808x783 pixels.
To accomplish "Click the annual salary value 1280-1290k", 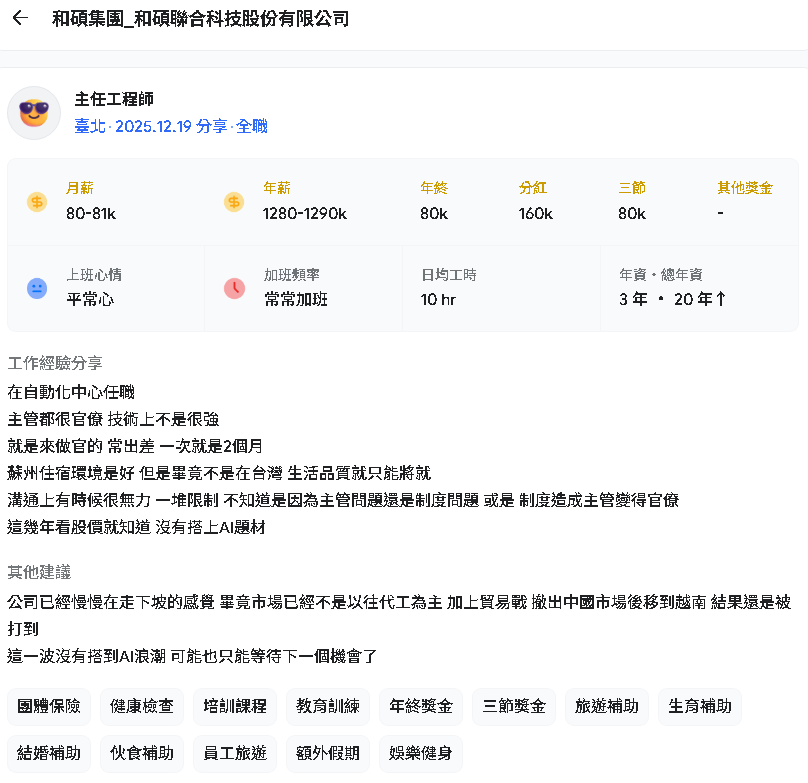I will coord(305,213).
